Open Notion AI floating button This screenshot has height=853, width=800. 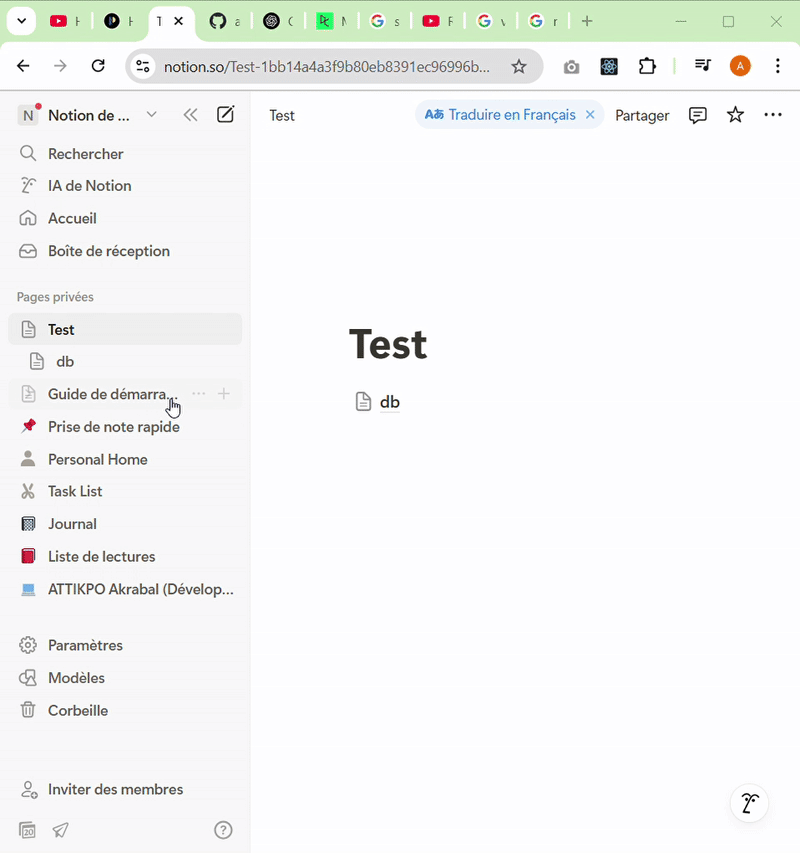tap(749, 803)
